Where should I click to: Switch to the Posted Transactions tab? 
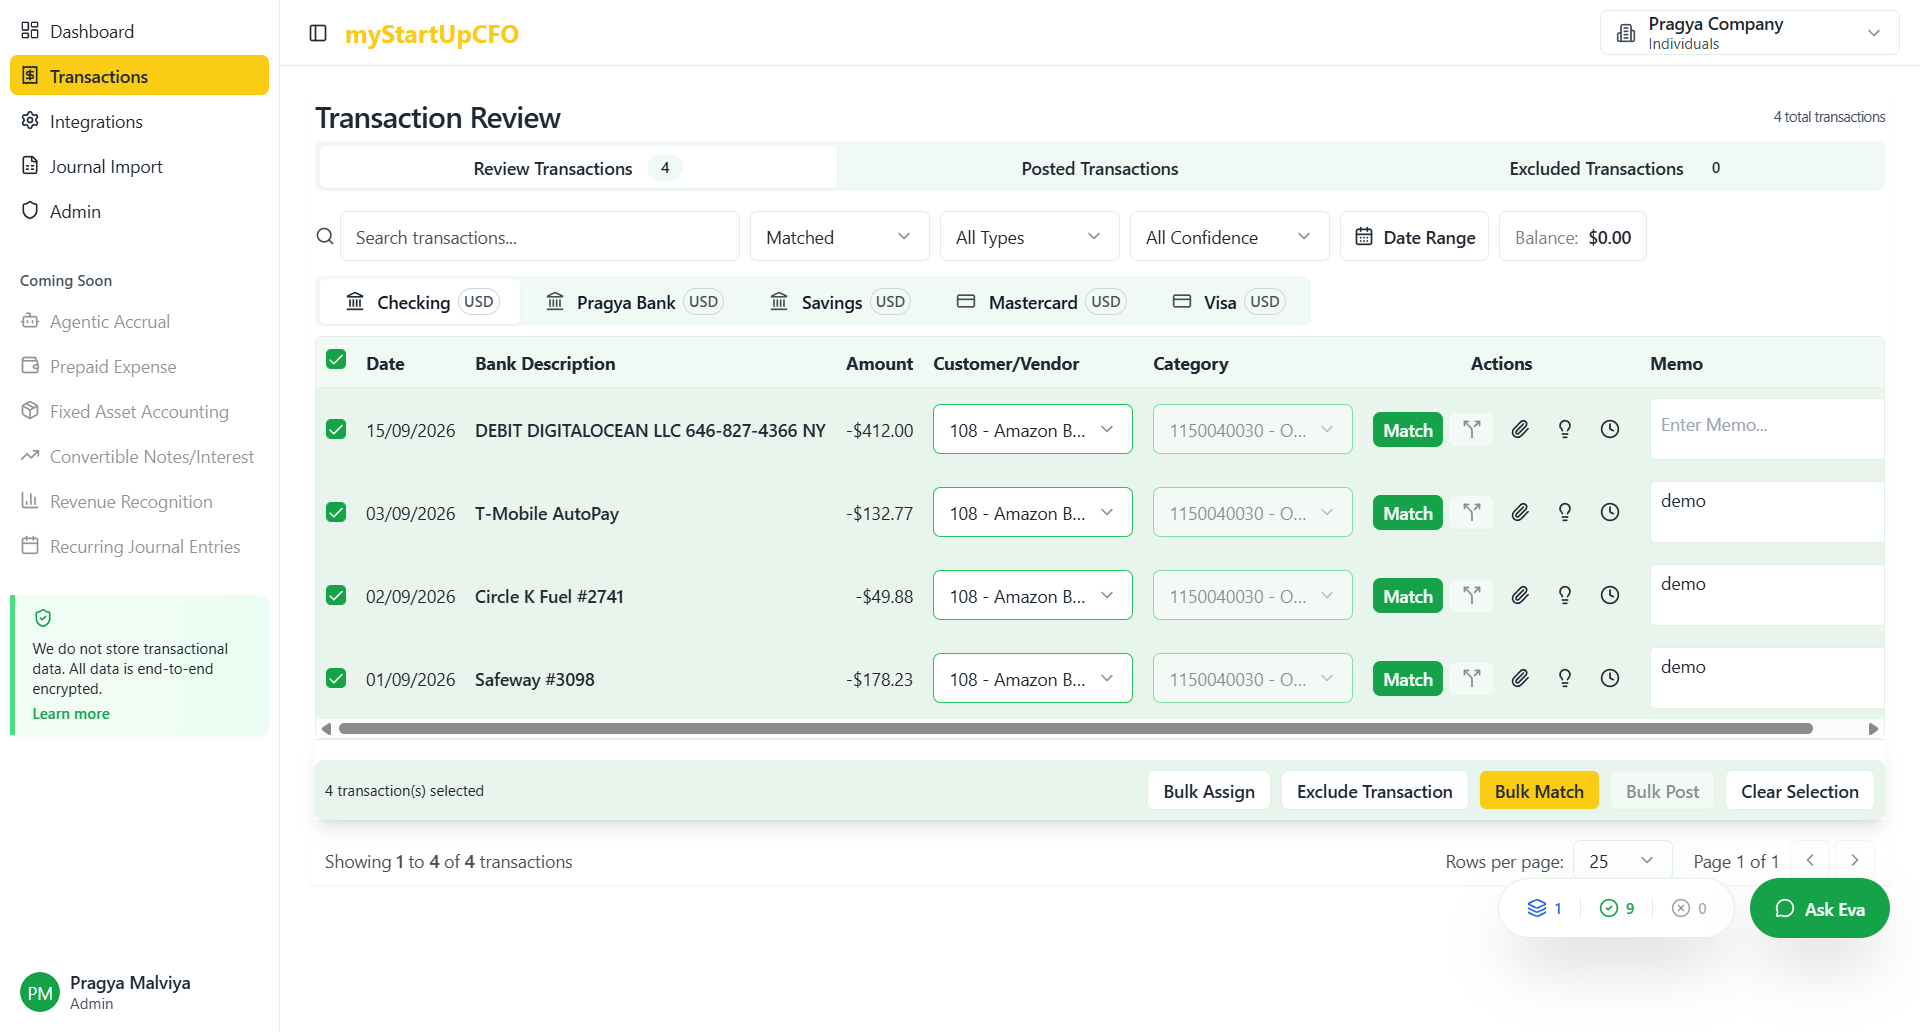coord(1099,168)
